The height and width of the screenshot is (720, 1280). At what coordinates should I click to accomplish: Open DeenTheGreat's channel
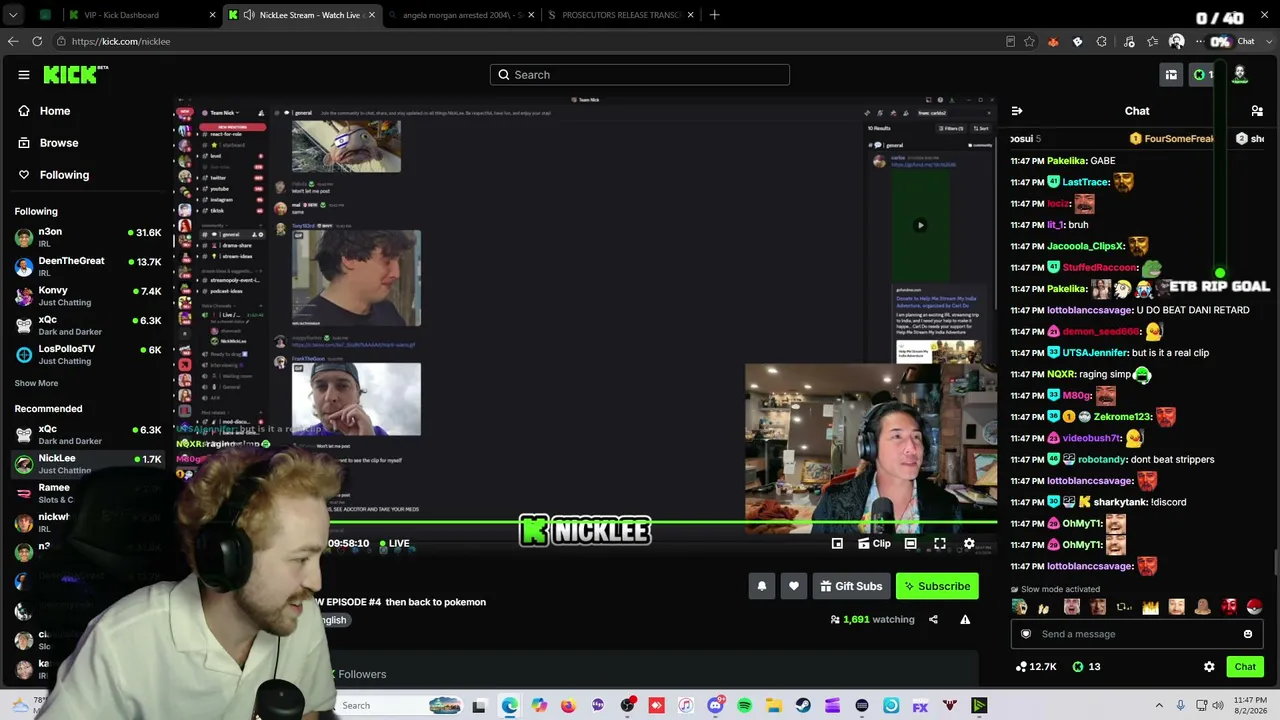pyautogui.click(x=88, y=266)
